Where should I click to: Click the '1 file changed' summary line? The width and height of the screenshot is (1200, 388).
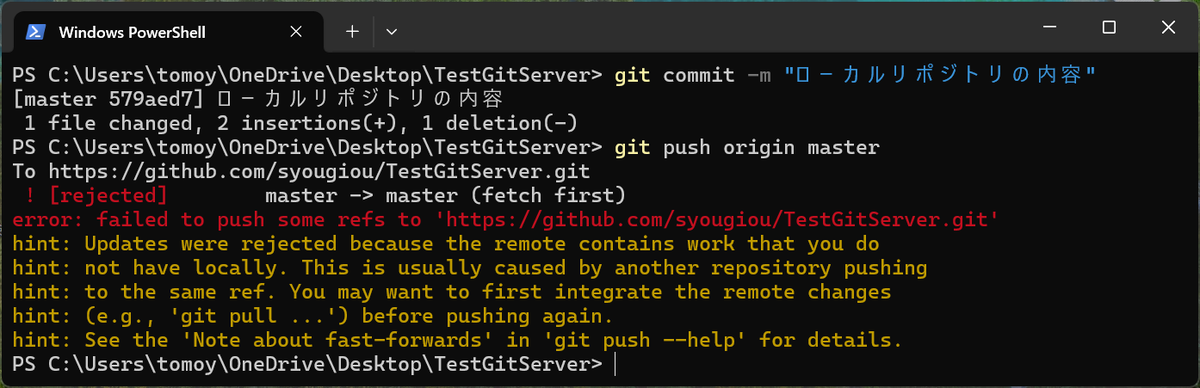tap(301, 123)
